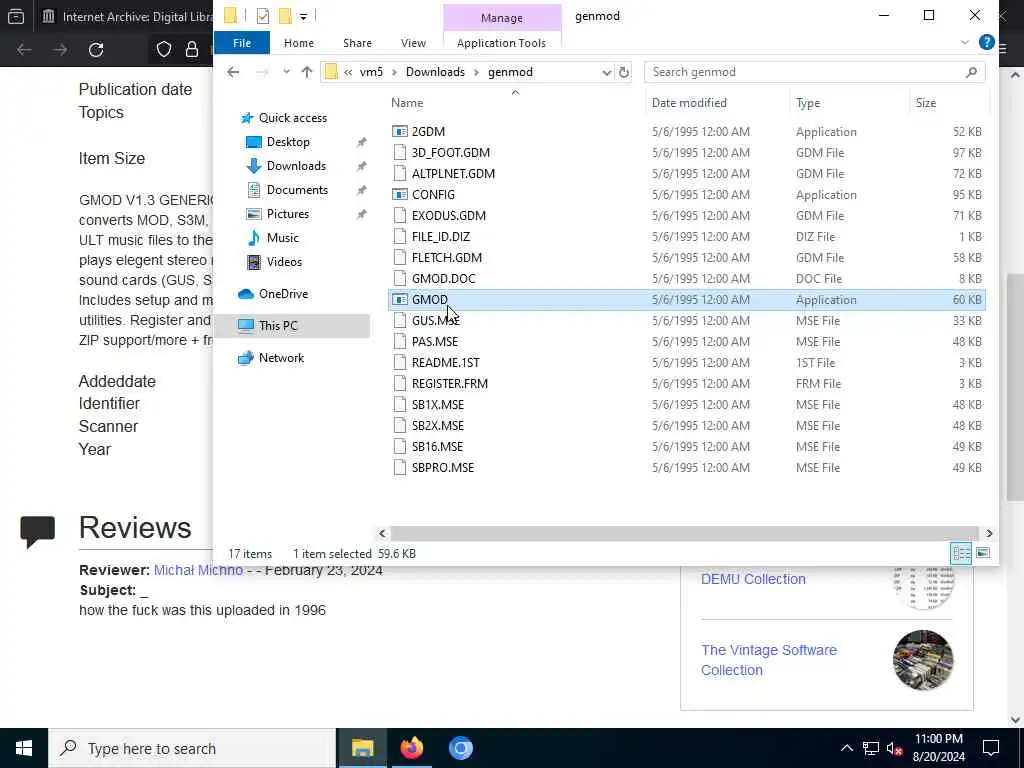Sort files by Date modified column
1024x768 pixels.
point(689,103)
